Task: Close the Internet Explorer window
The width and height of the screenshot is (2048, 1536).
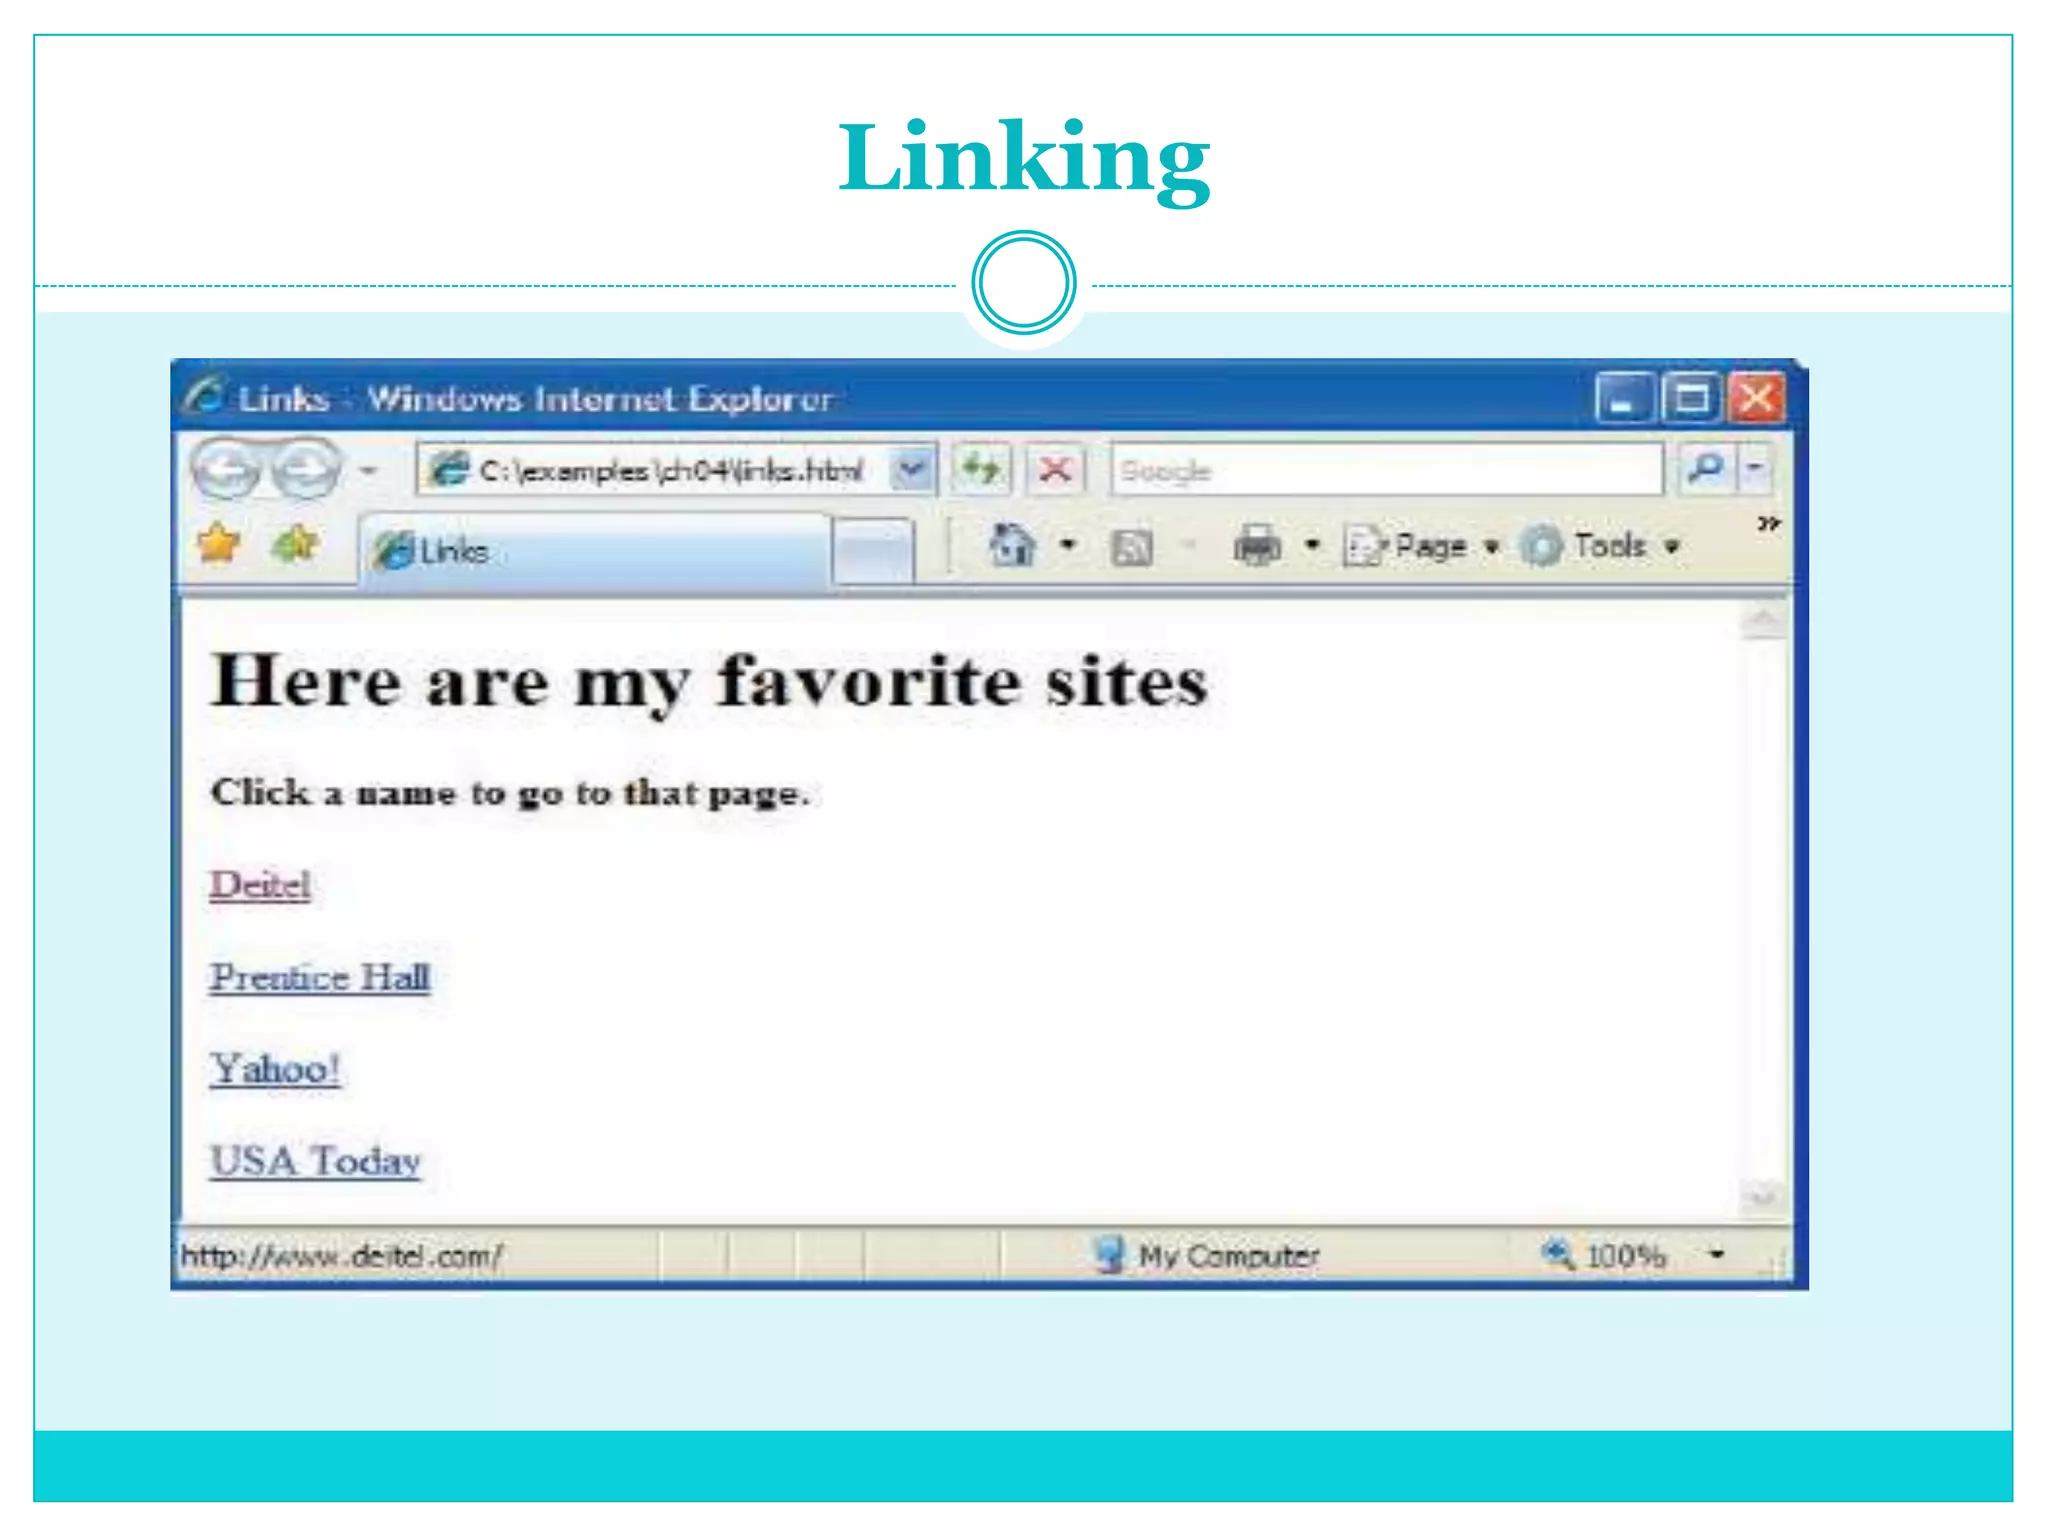Action: (x=1758, y=398)
